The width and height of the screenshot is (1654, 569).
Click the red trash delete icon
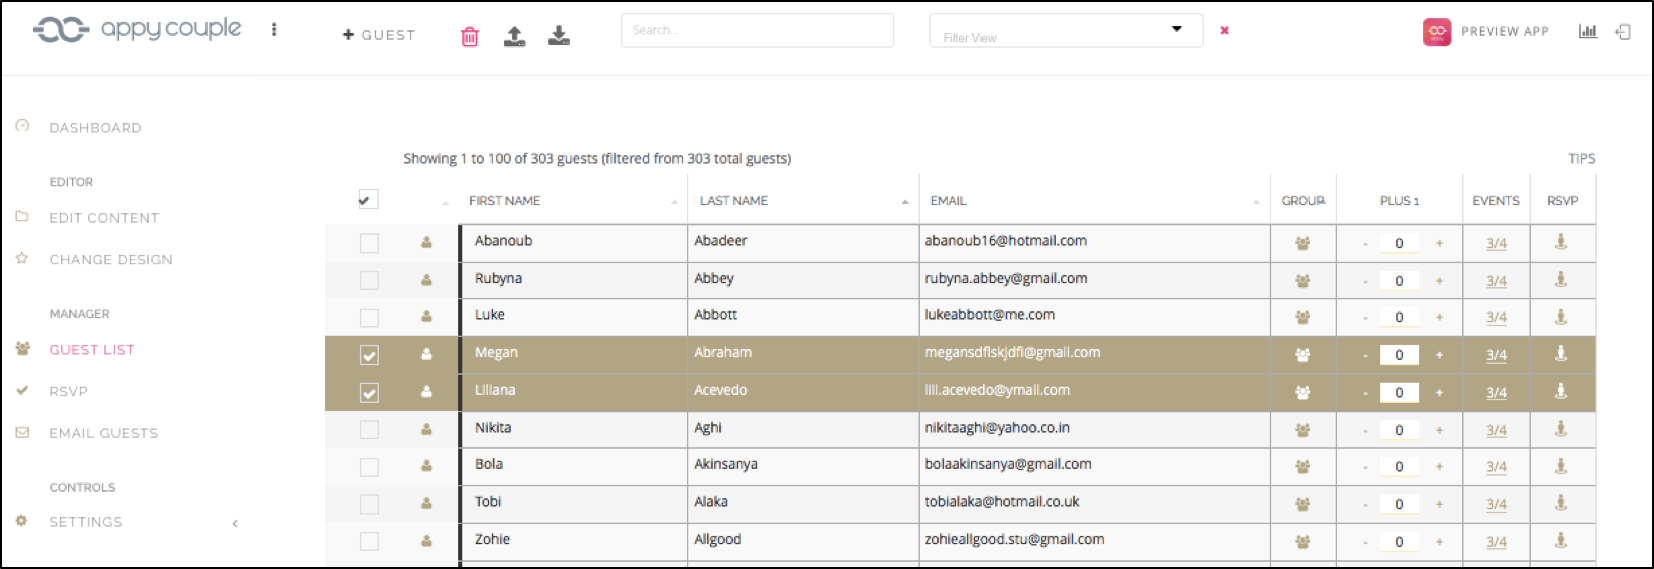point(469,37)
